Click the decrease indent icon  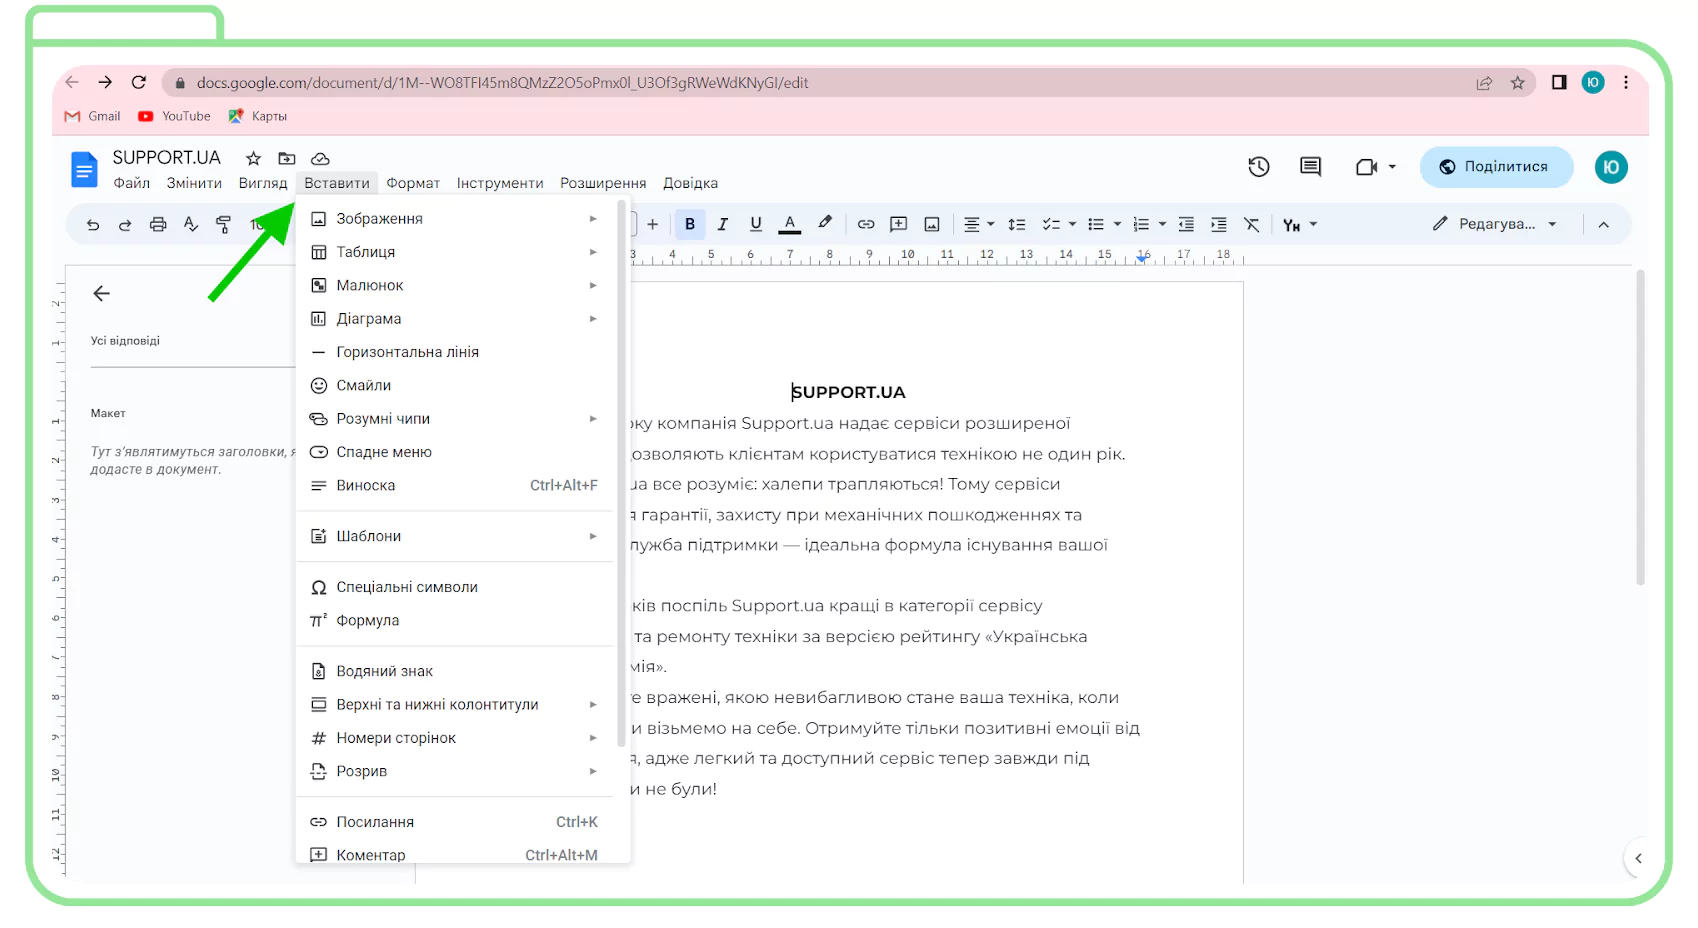tap(1186, 224)
